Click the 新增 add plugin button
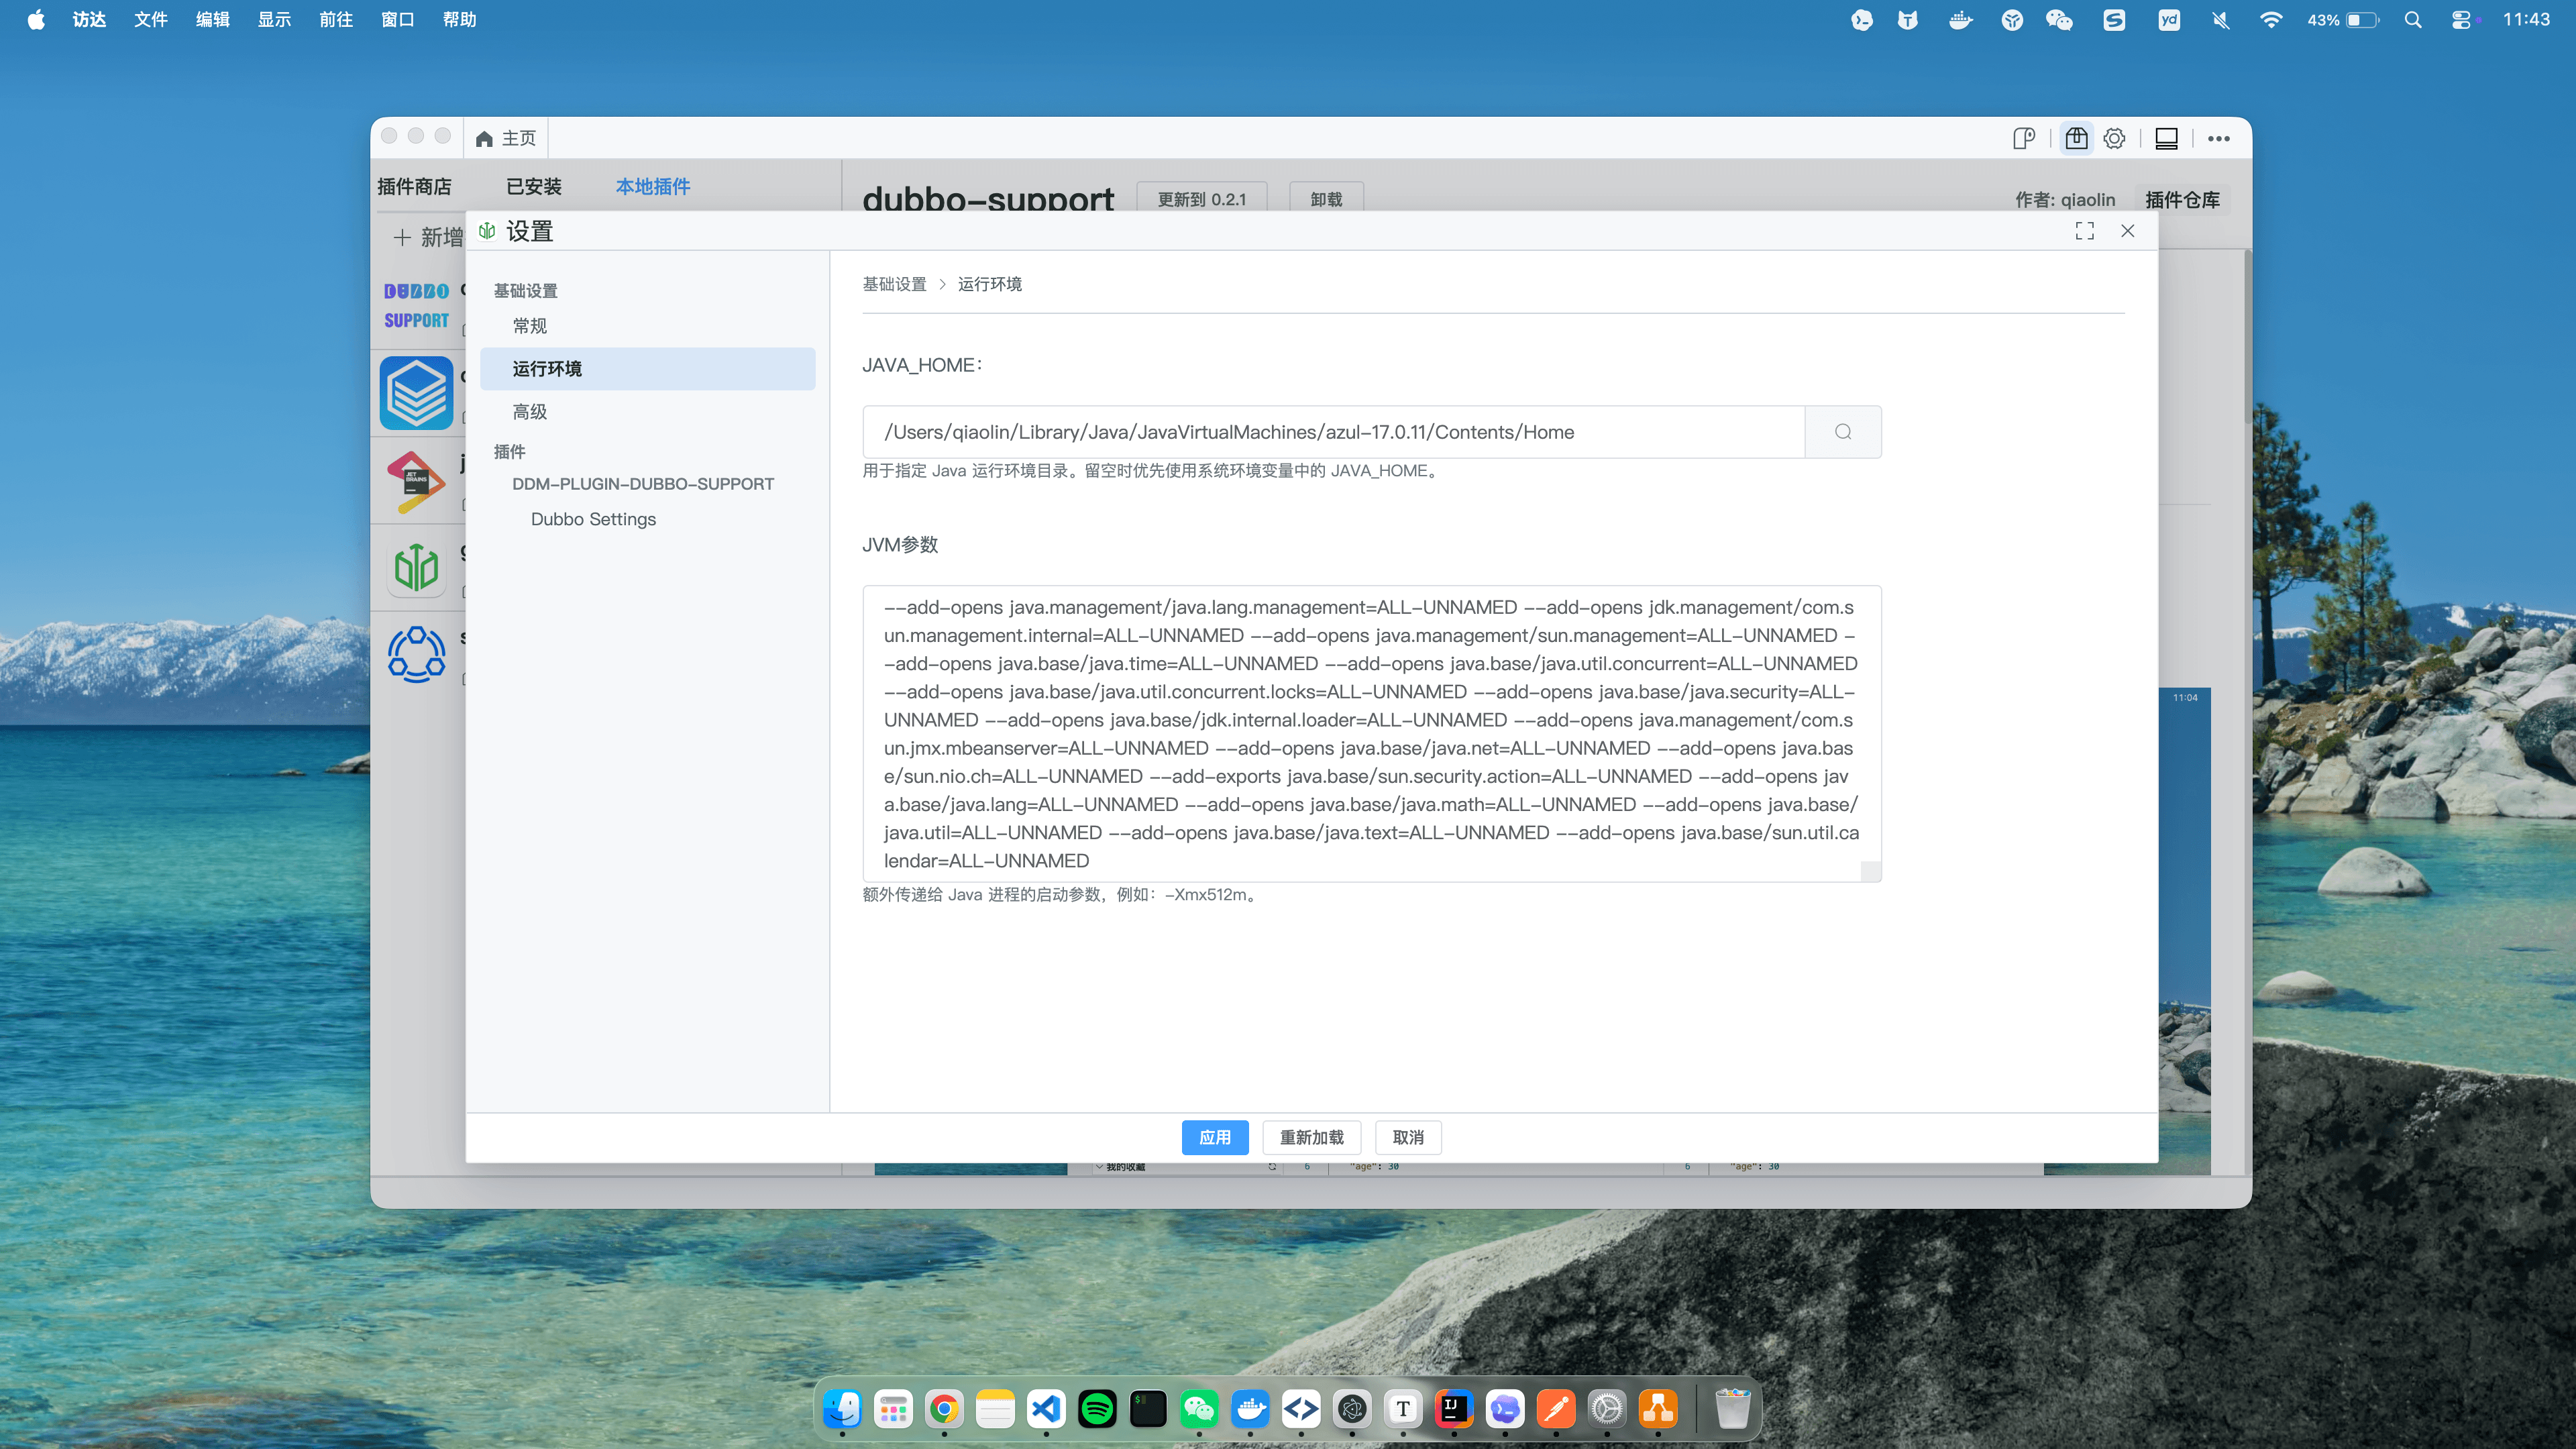 coord(429,237)
